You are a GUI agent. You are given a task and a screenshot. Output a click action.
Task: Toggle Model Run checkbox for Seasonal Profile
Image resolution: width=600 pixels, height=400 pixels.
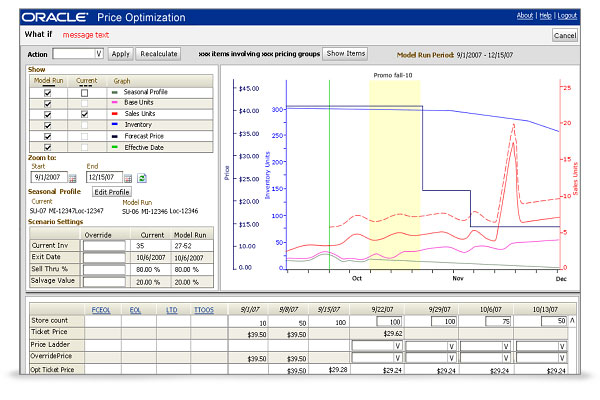tap(47, 93)
